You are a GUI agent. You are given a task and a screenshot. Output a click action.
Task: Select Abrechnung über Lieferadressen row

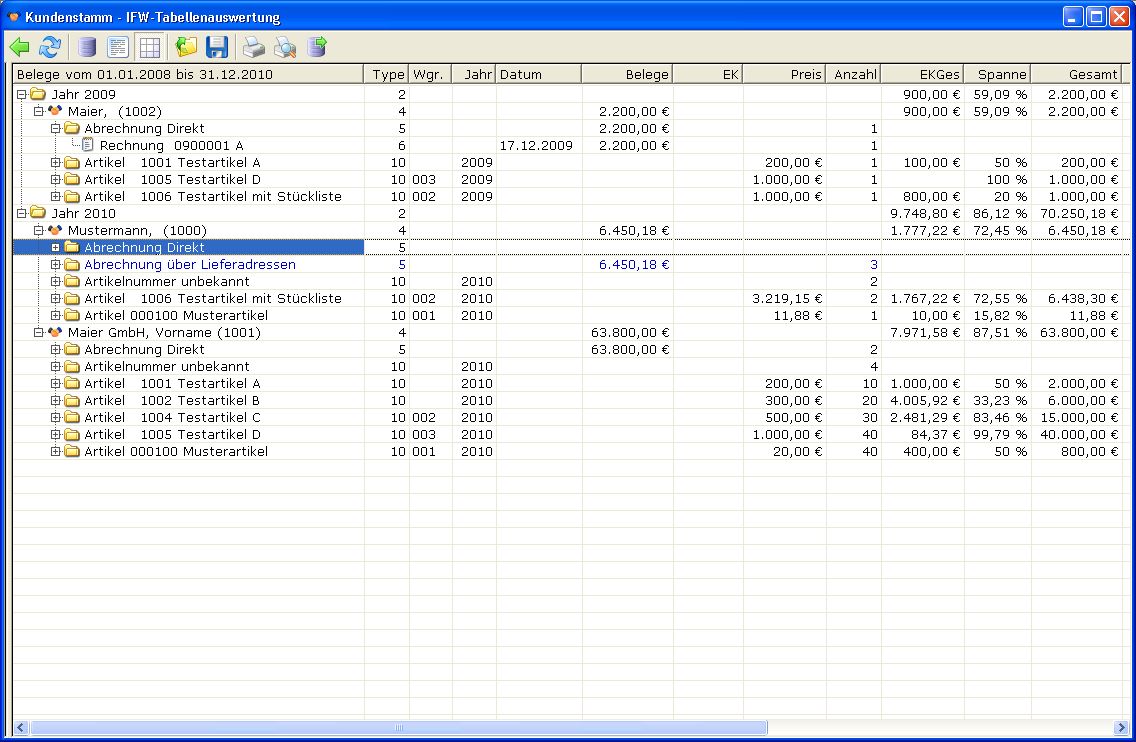189,265
